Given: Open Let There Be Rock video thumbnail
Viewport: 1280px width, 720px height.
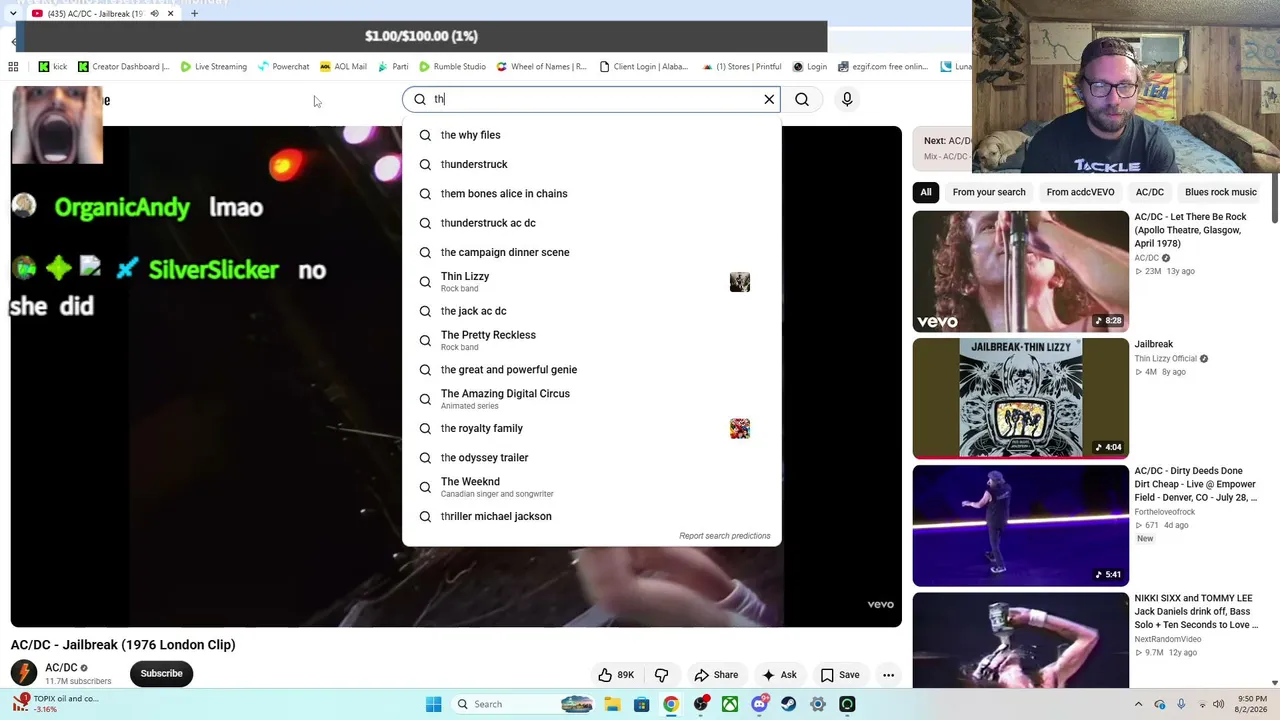Looking at the screenshot, I should [1020, 271].
